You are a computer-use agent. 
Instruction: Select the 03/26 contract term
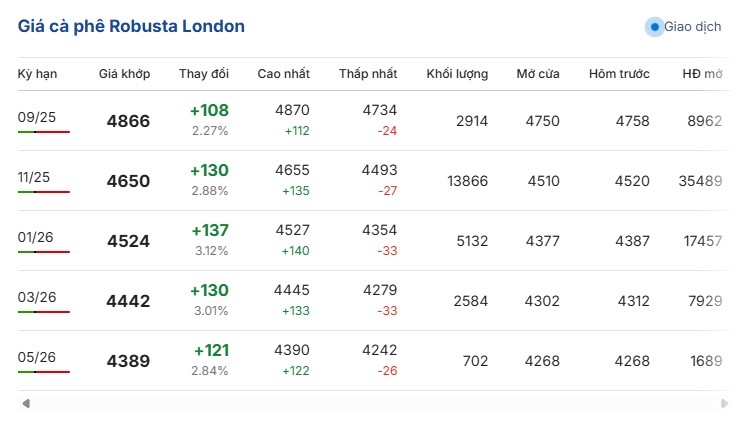tap(37, 297)
